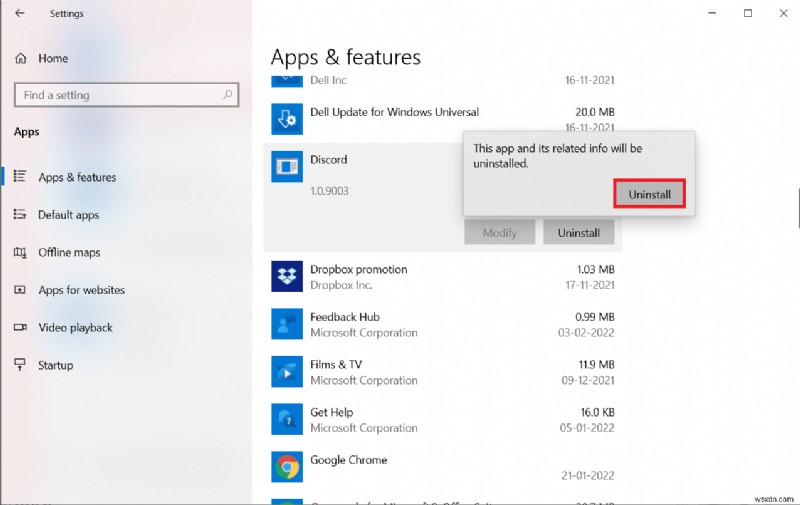Click the Dell Update for Windows Universal app icon
800x505 pixels.
(x=287, y=119)
